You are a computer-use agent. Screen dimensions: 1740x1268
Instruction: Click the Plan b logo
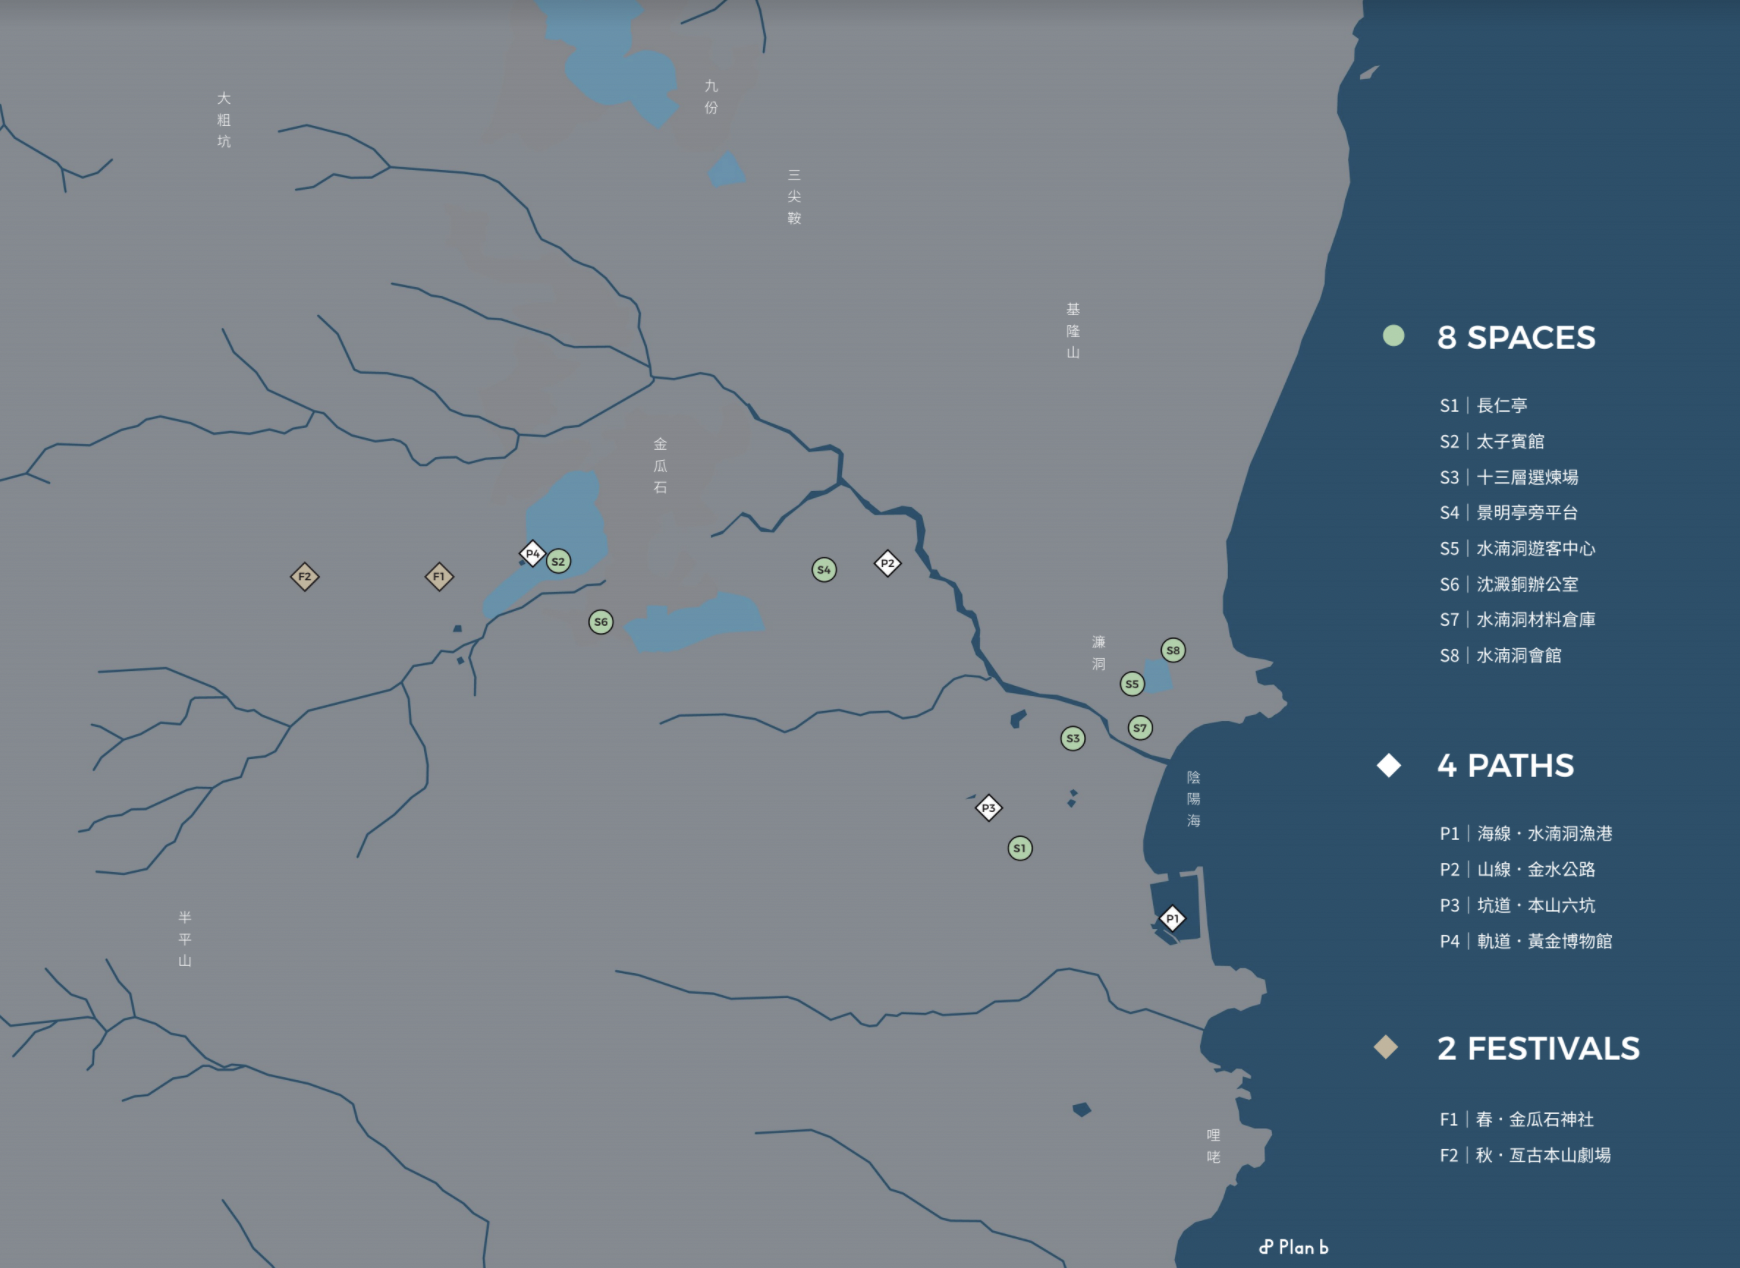coord(1294,1247)
